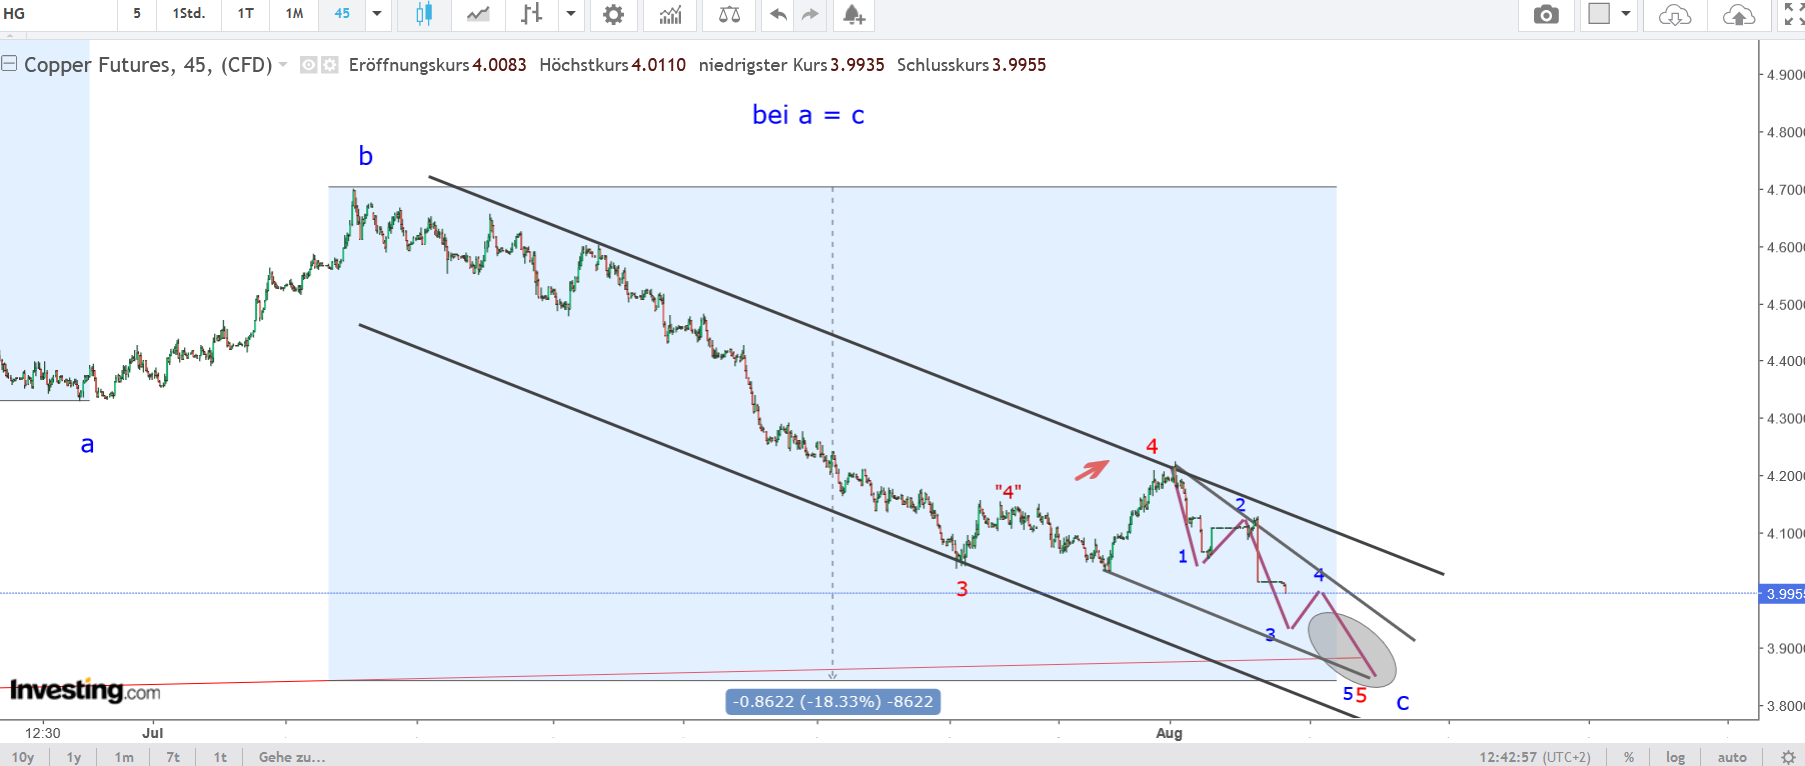Click the Schlusskurs value 3.9955

pyautogui.click(x=1019, y=65)
